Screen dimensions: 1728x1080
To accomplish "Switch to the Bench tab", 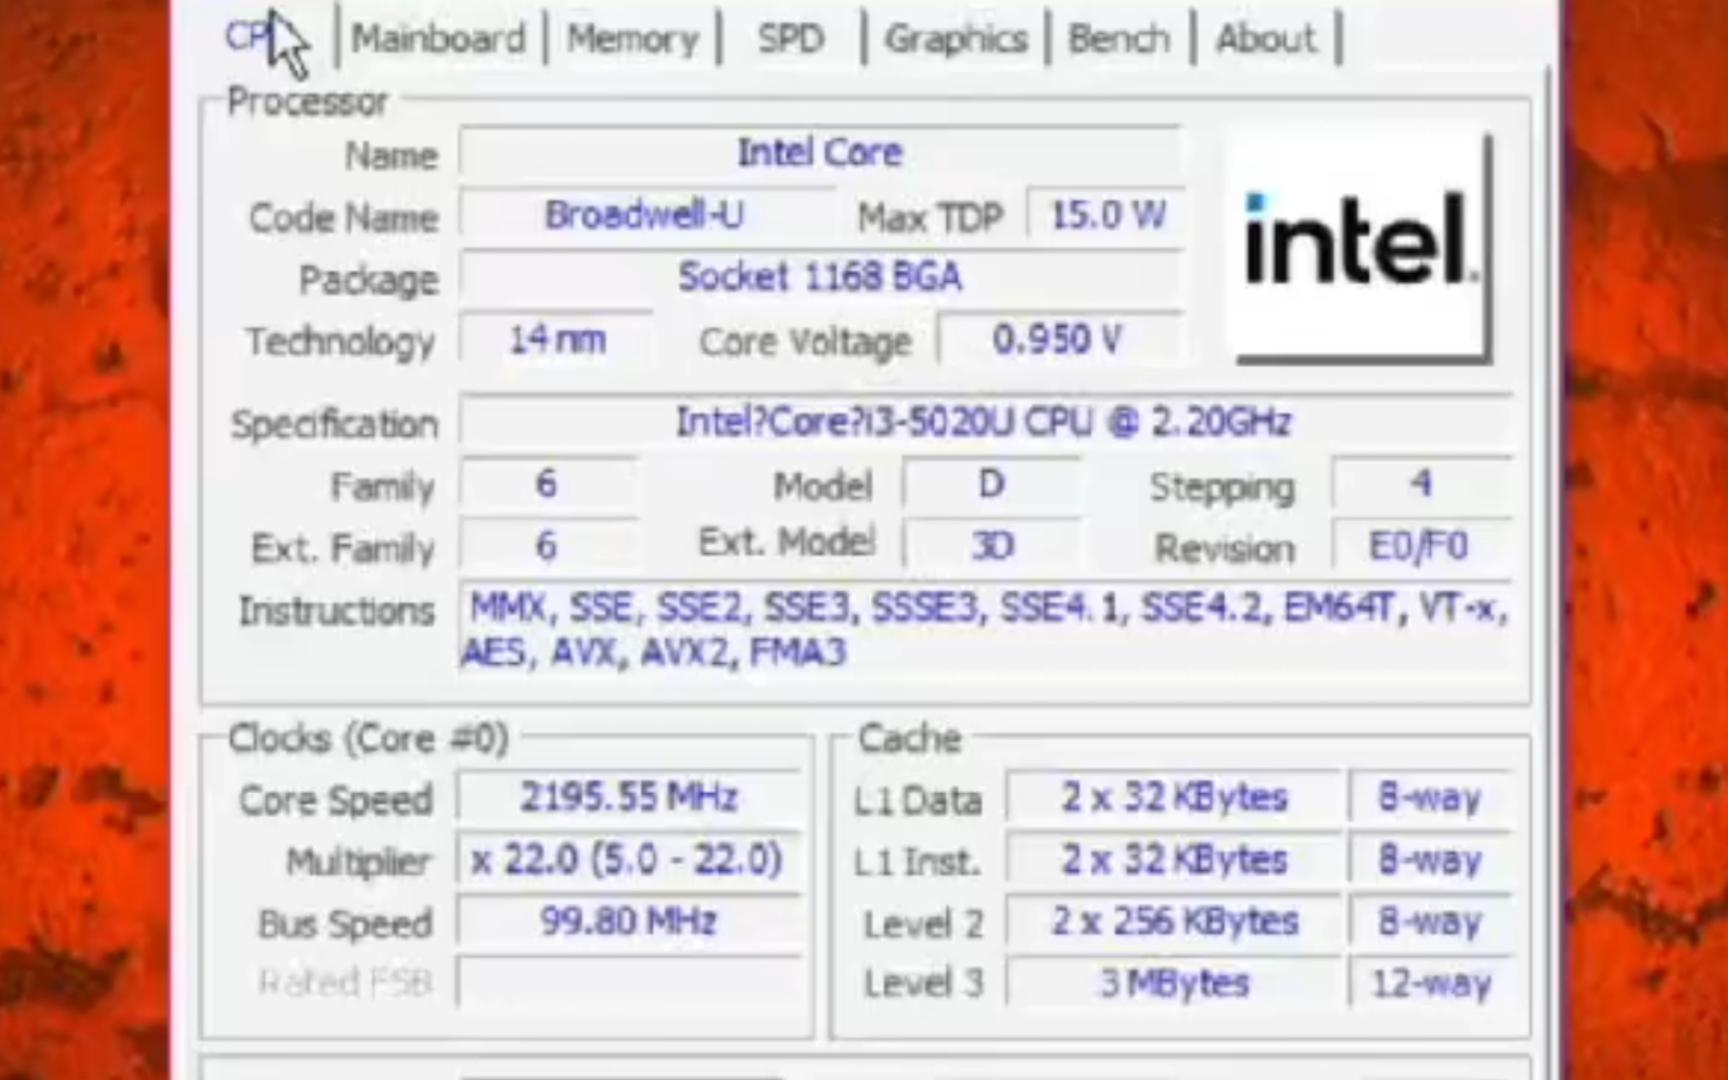I will [1119, 39].
